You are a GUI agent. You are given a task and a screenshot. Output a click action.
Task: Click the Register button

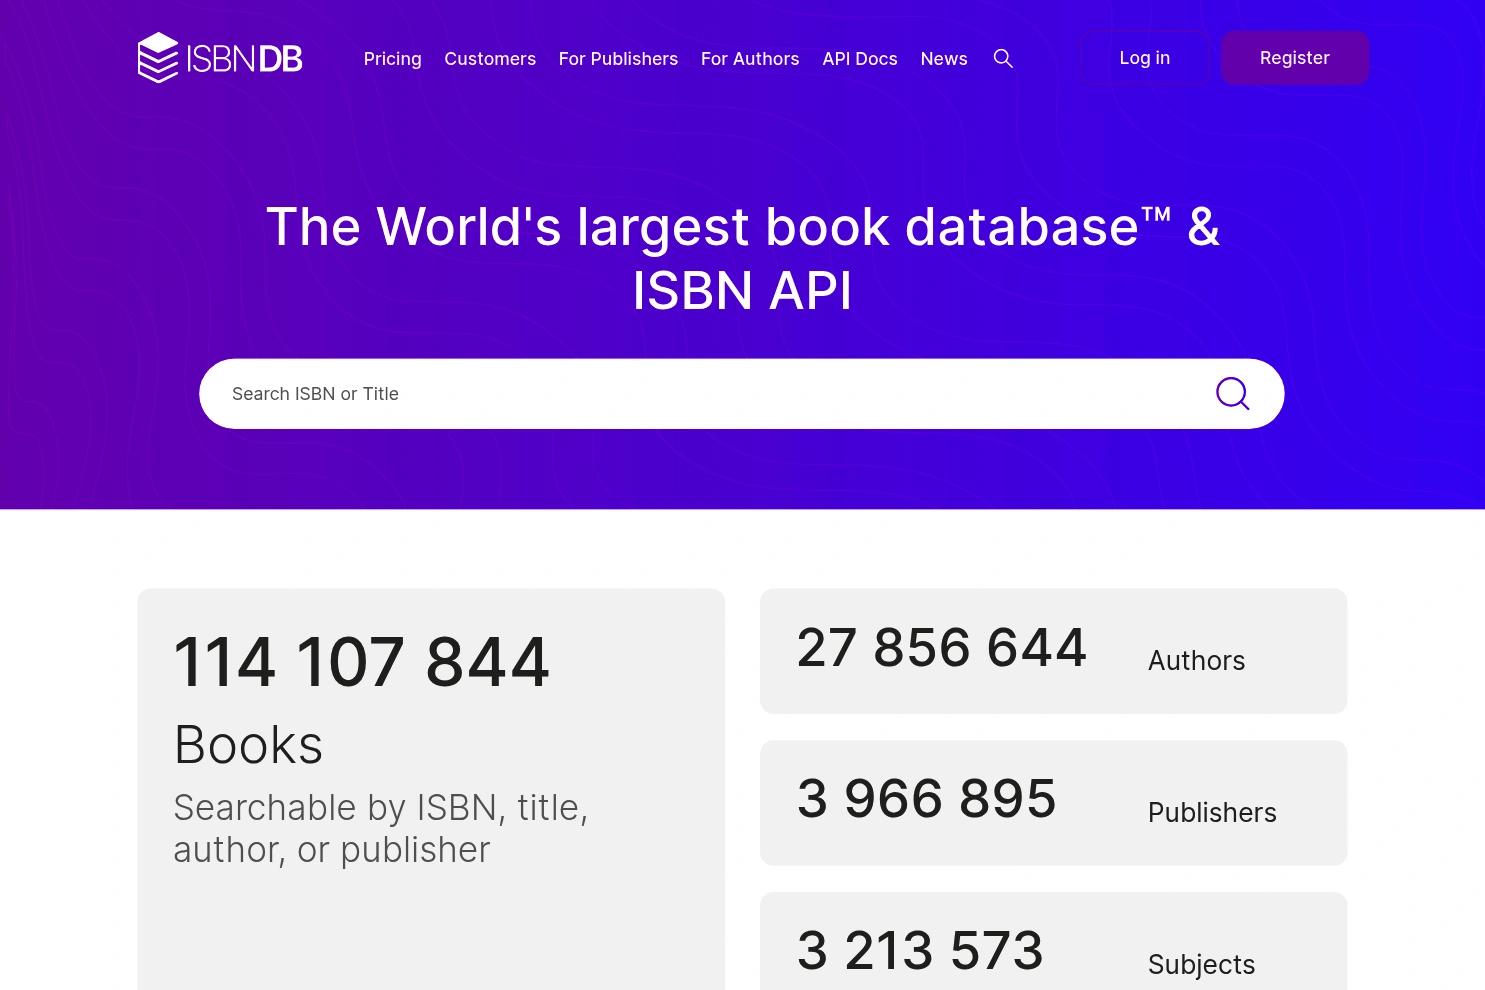click(x=1295, y=58)
